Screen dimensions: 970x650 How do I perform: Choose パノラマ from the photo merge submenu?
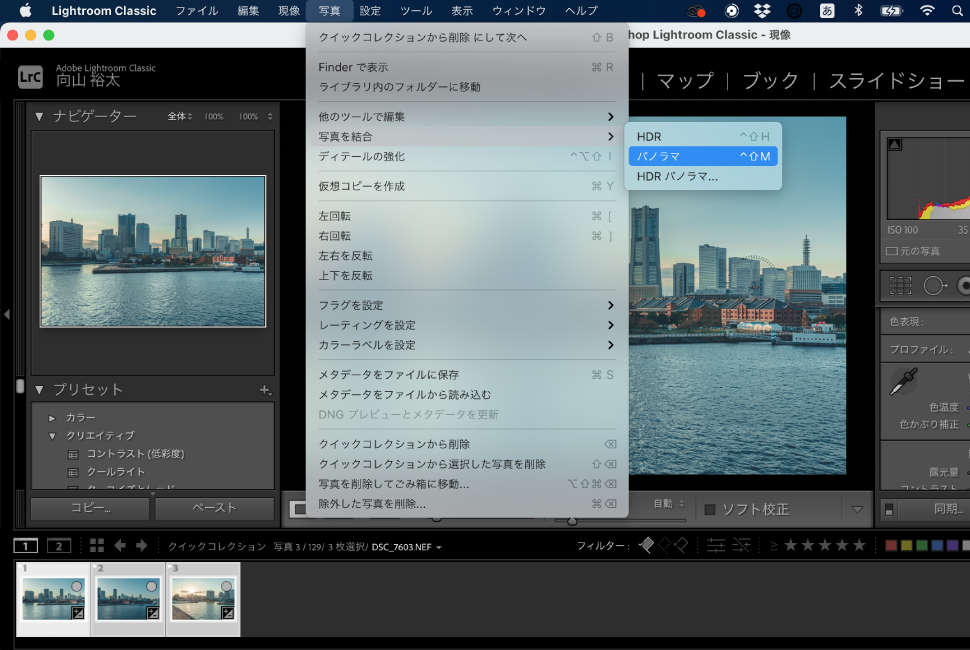[x=703, y=156]
